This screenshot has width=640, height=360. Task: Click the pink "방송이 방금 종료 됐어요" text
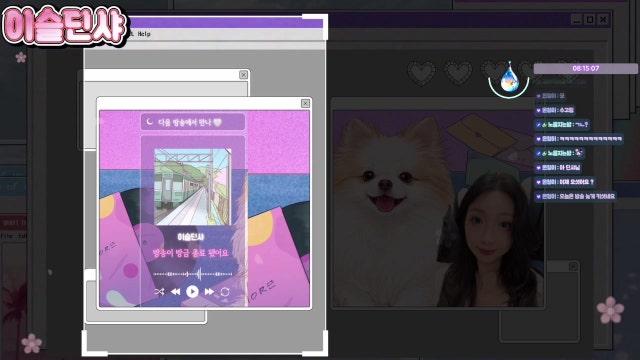(191, 253)
